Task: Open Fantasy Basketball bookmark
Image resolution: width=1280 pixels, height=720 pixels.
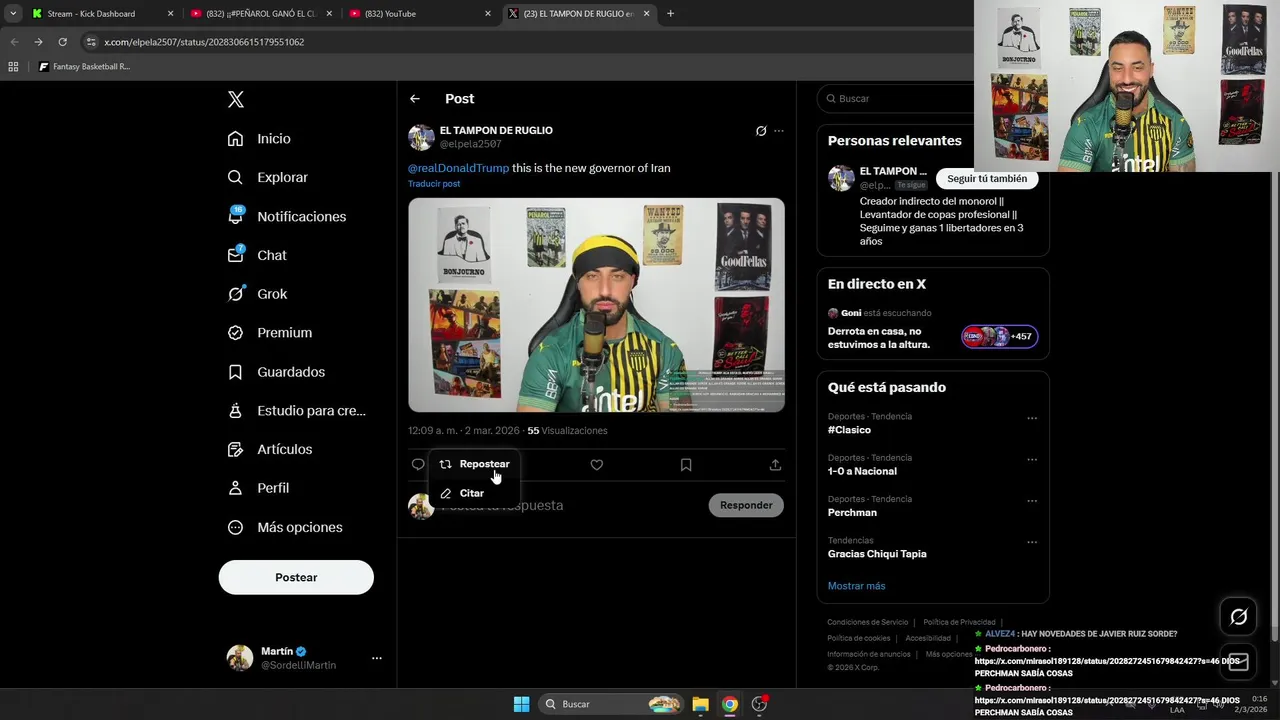Action: pos(84,67)
